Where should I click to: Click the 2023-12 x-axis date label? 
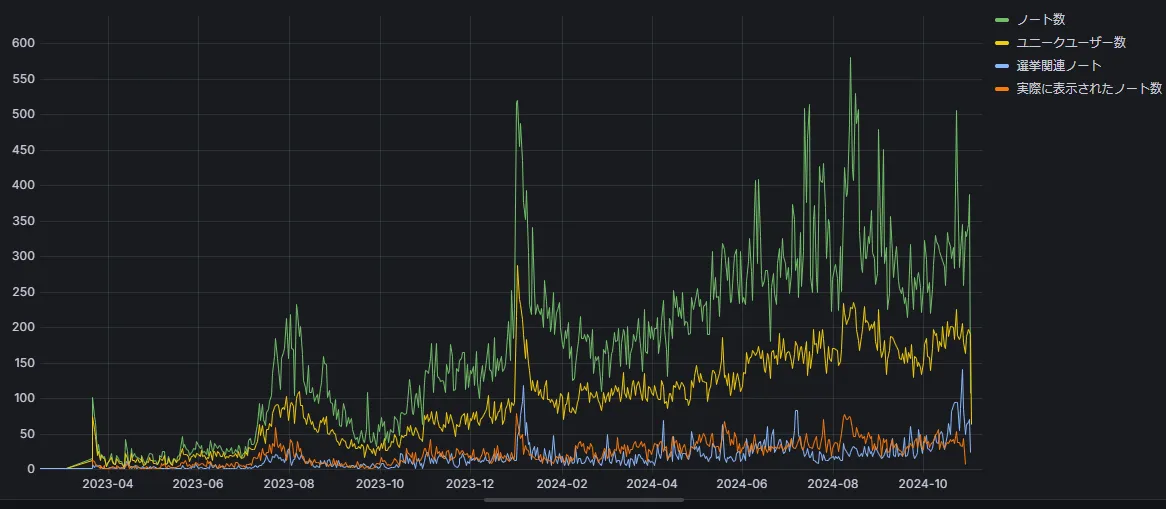click(x=470, y=484)
